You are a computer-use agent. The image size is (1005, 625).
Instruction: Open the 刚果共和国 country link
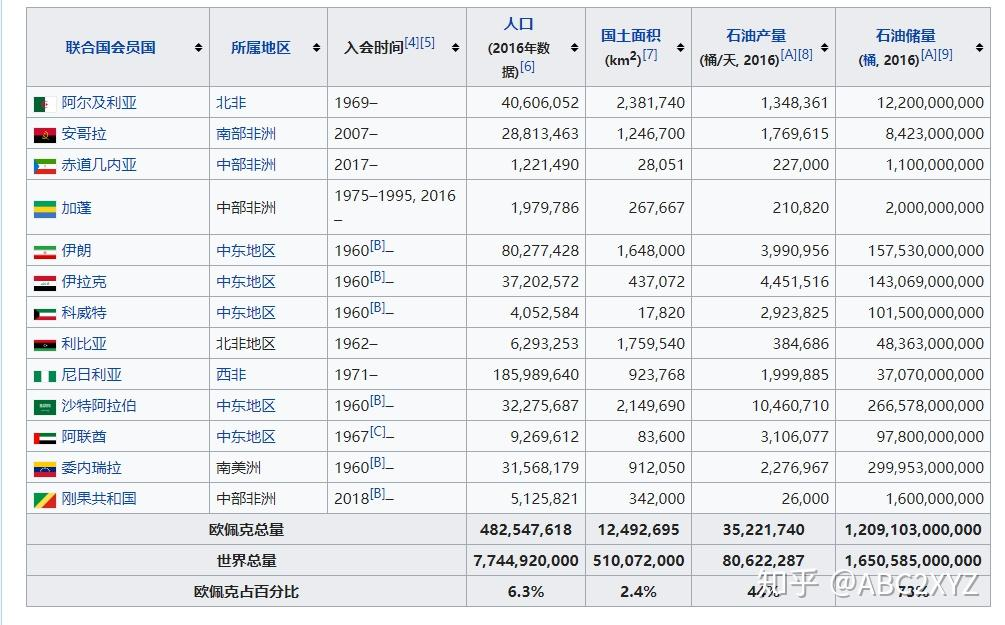[x=99, y=499]
